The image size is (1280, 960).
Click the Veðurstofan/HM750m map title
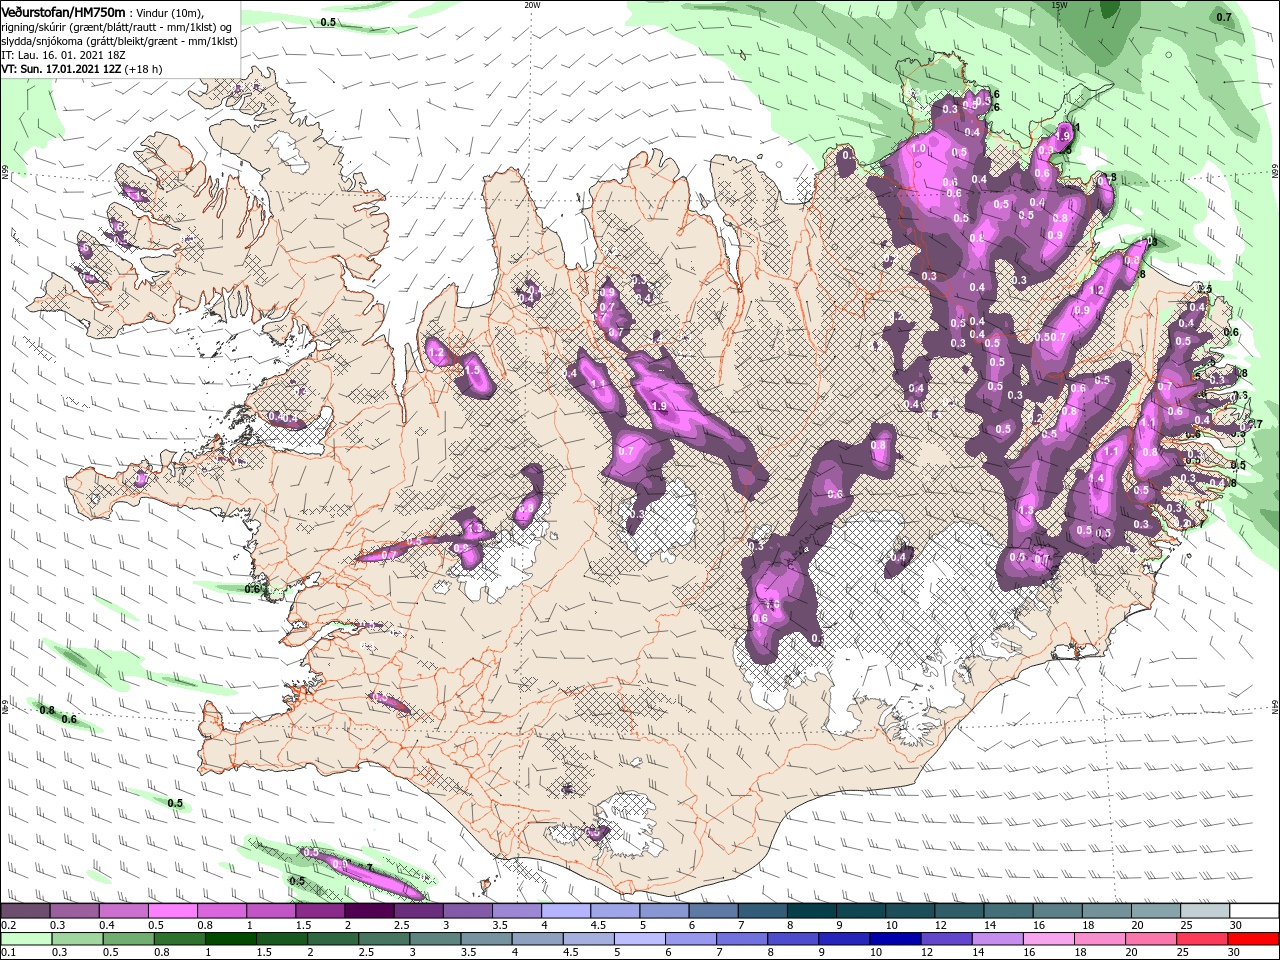point(63,11)
